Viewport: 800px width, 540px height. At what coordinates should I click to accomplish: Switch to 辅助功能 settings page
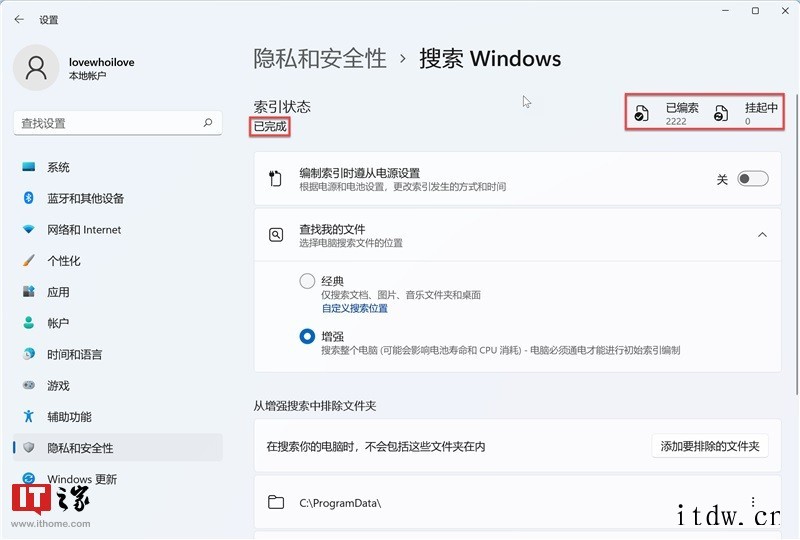118,416
